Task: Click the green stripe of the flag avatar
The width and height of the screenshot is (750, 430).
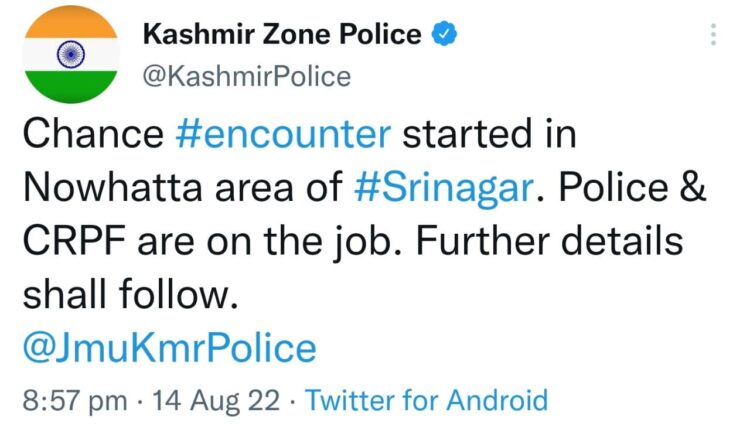Action: (69, 87)
